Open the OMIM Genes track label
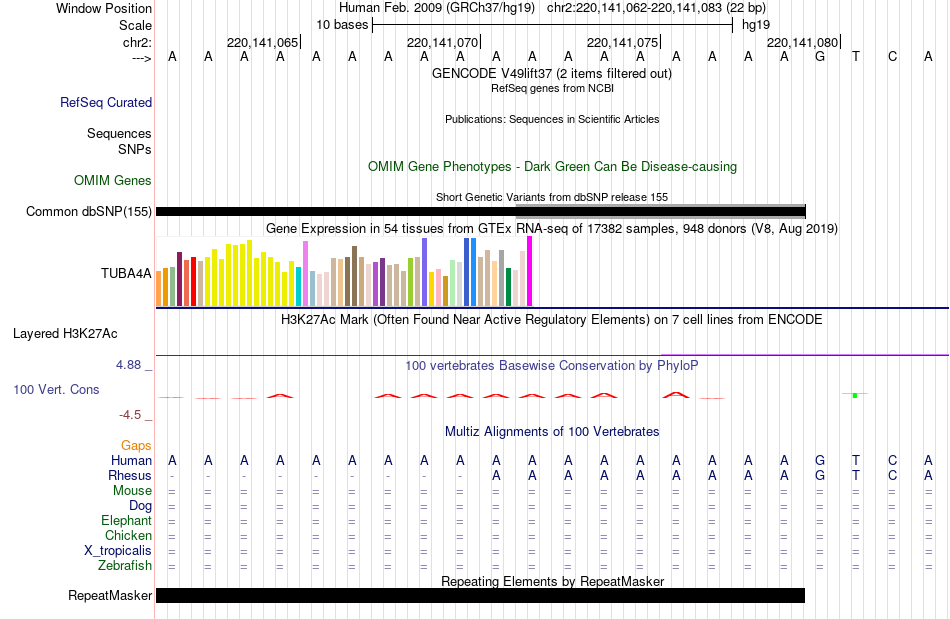The width and height of the screenshot is (950, 619). tap(113, 180)
